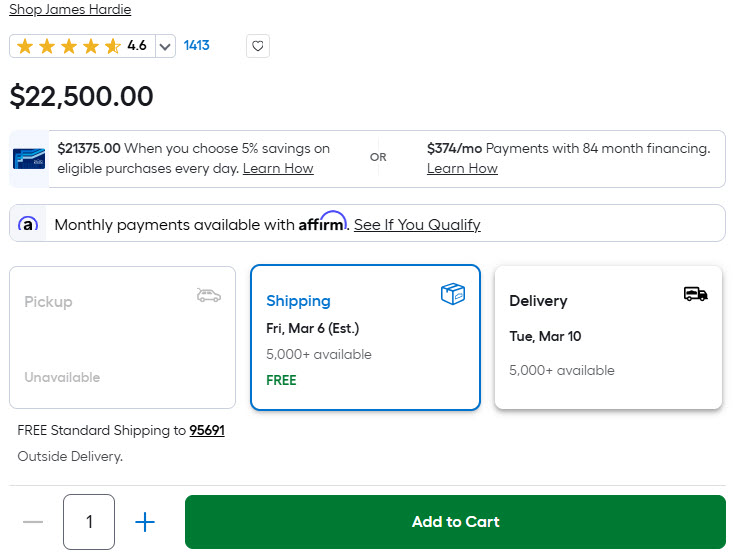Decrease quantity with minus icon

coord(33,522)
